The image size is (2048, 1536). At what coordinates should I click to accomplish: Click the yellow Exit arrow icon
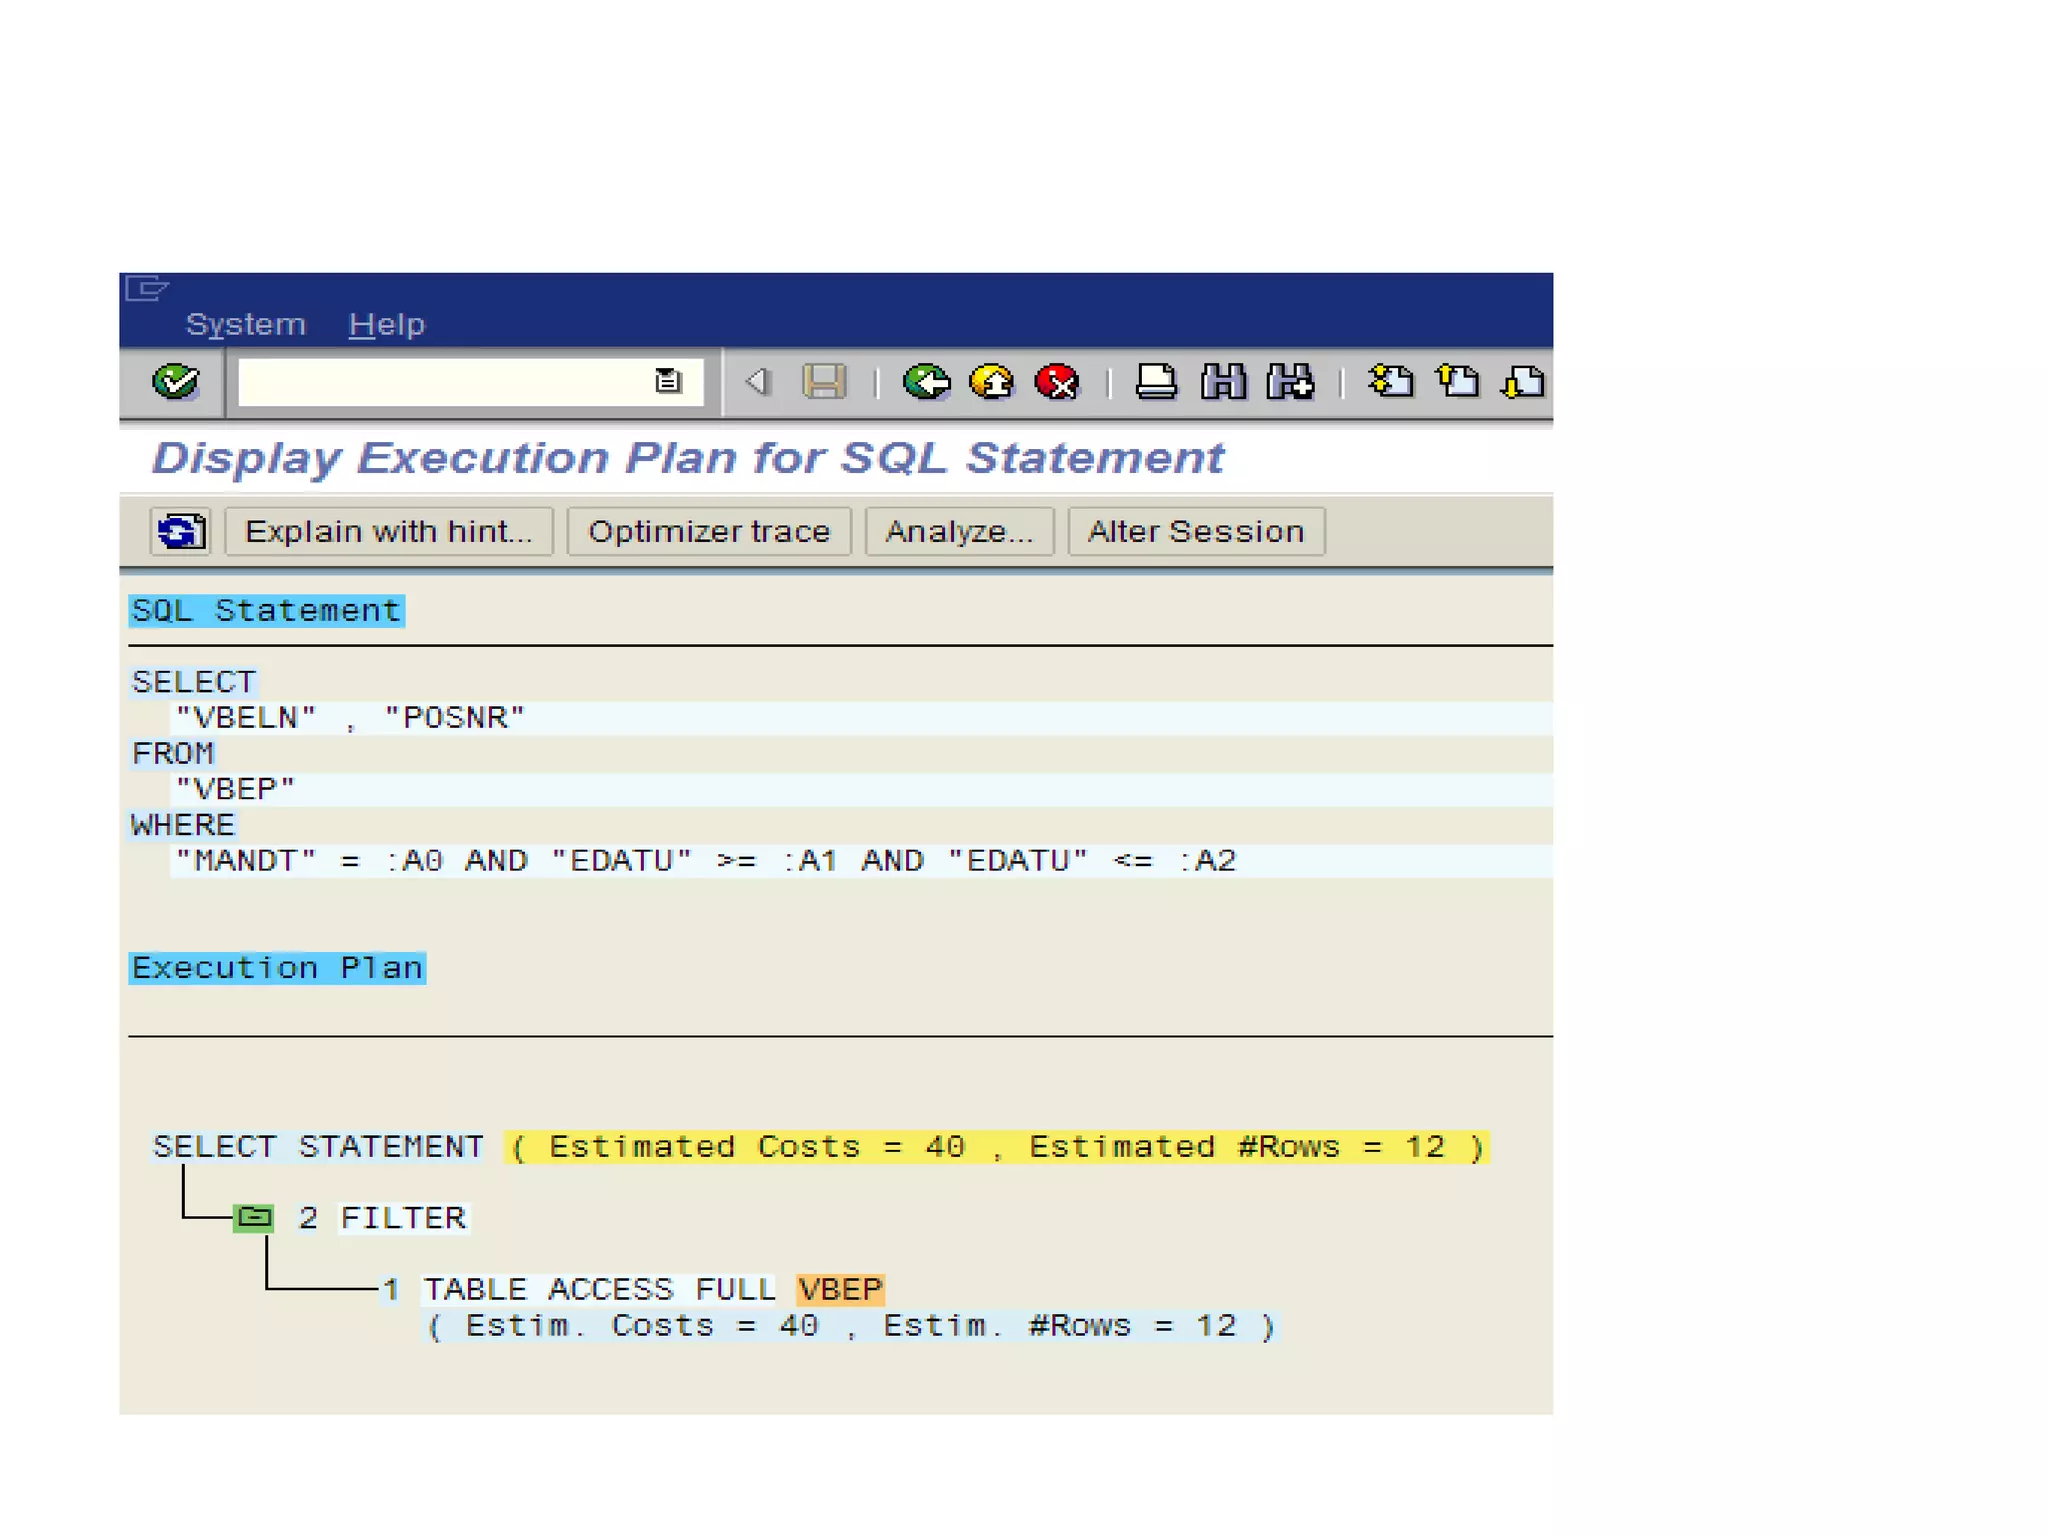click(992, 381)
